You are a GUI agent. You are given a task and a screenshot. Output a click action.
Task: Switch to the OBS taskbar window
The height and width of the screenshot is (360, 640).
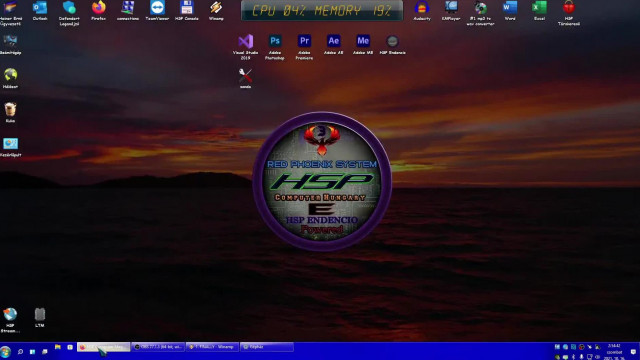point(158,347)
